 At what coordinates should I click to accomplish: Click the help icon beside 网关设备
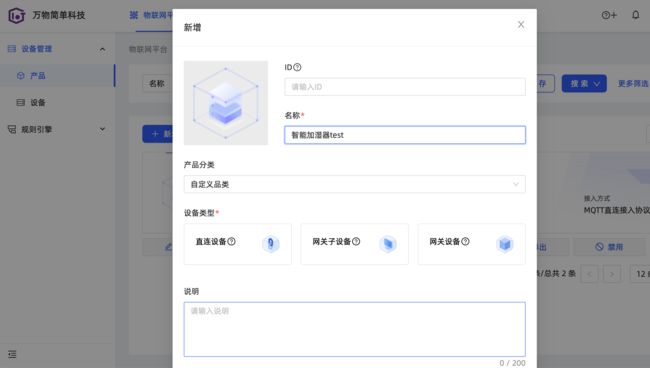point(465,241)
